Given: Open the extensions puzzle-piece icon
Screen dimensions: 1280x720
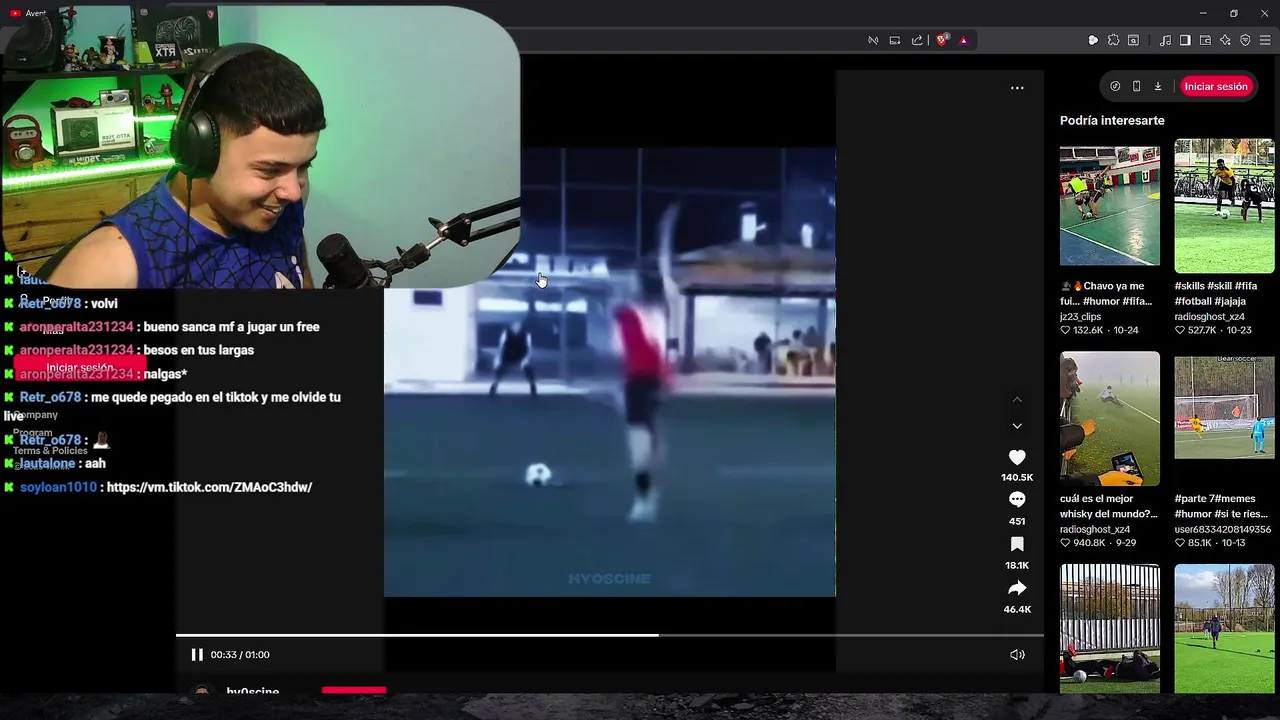Looking at the screenshot, I should point(1113,40).
